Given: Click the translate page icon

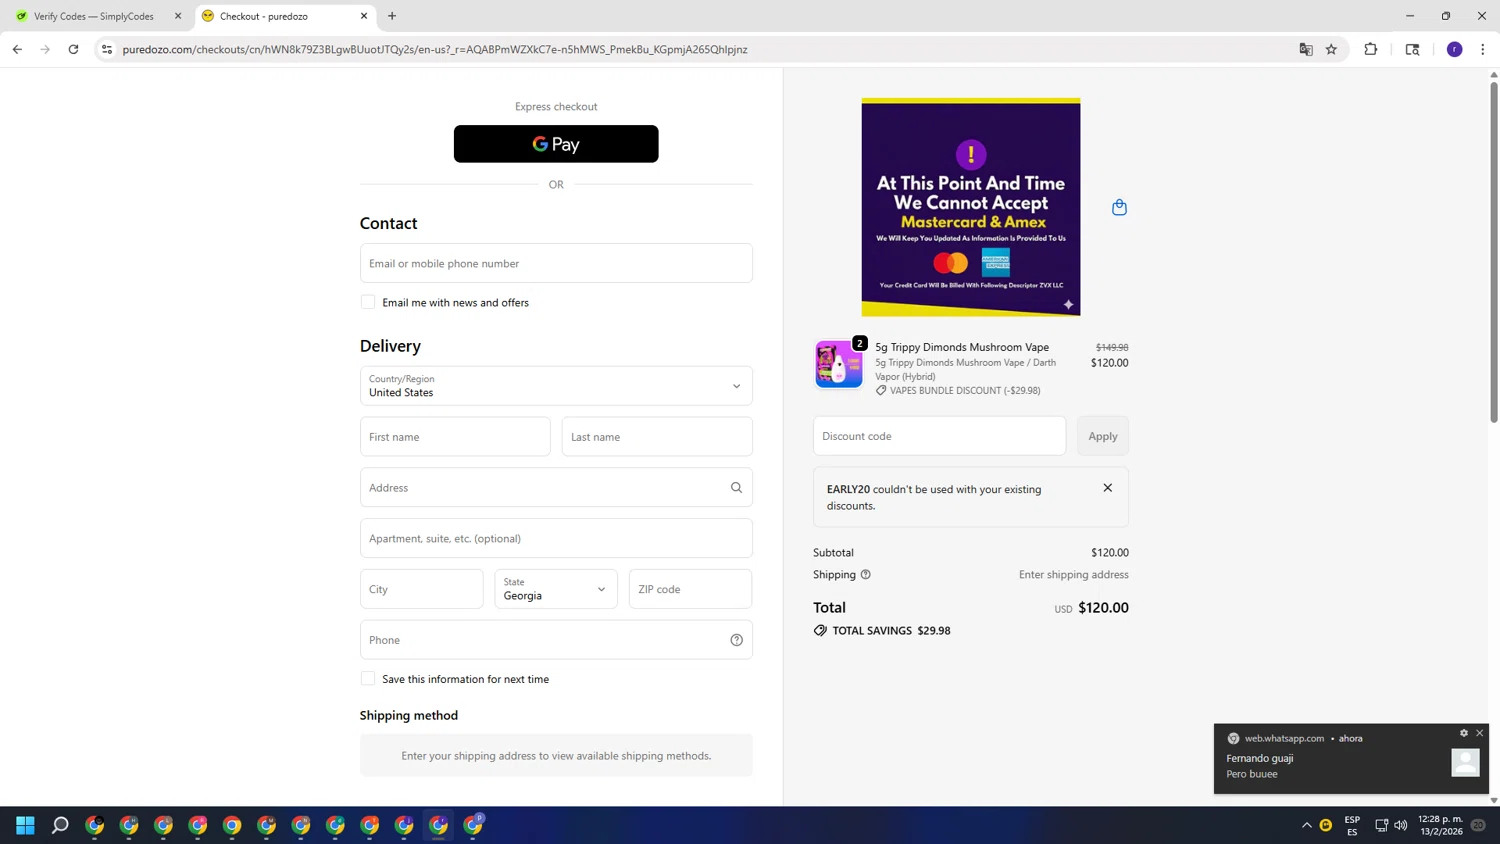Looking at the screenshot, I should (1306, 49).
